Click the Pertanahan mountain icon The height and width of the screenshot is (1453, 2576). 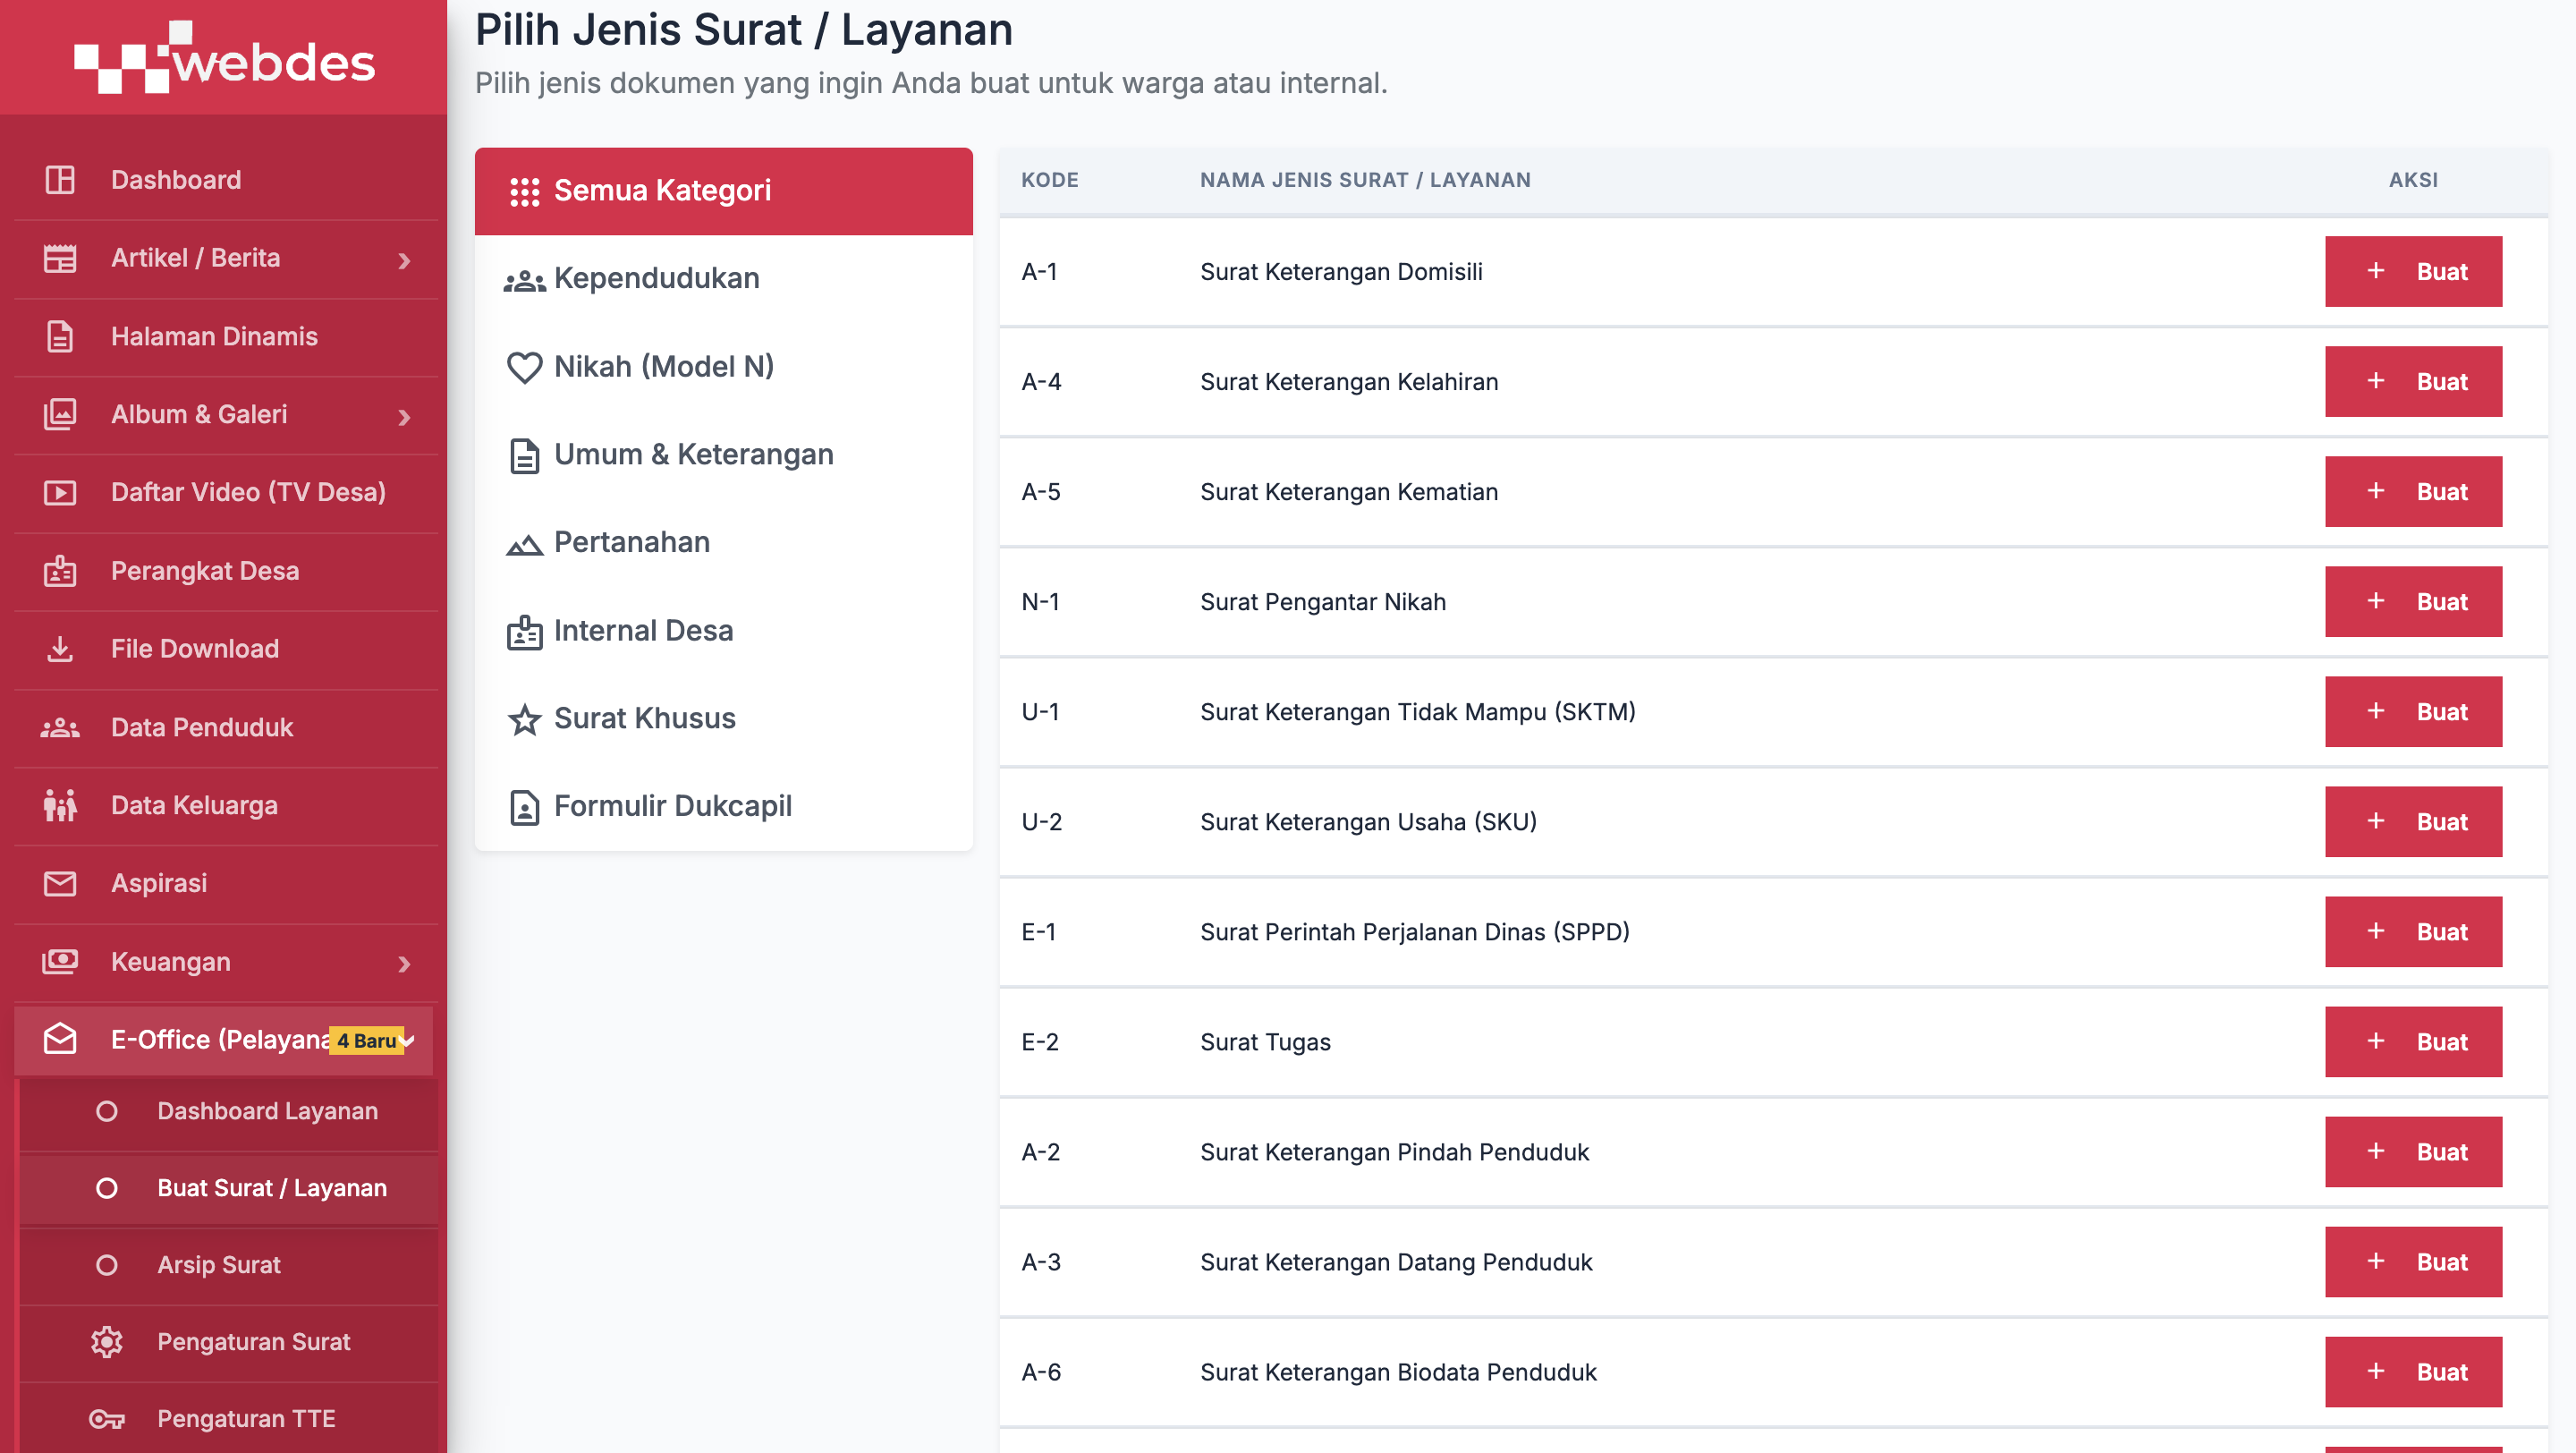click(524, 544)
